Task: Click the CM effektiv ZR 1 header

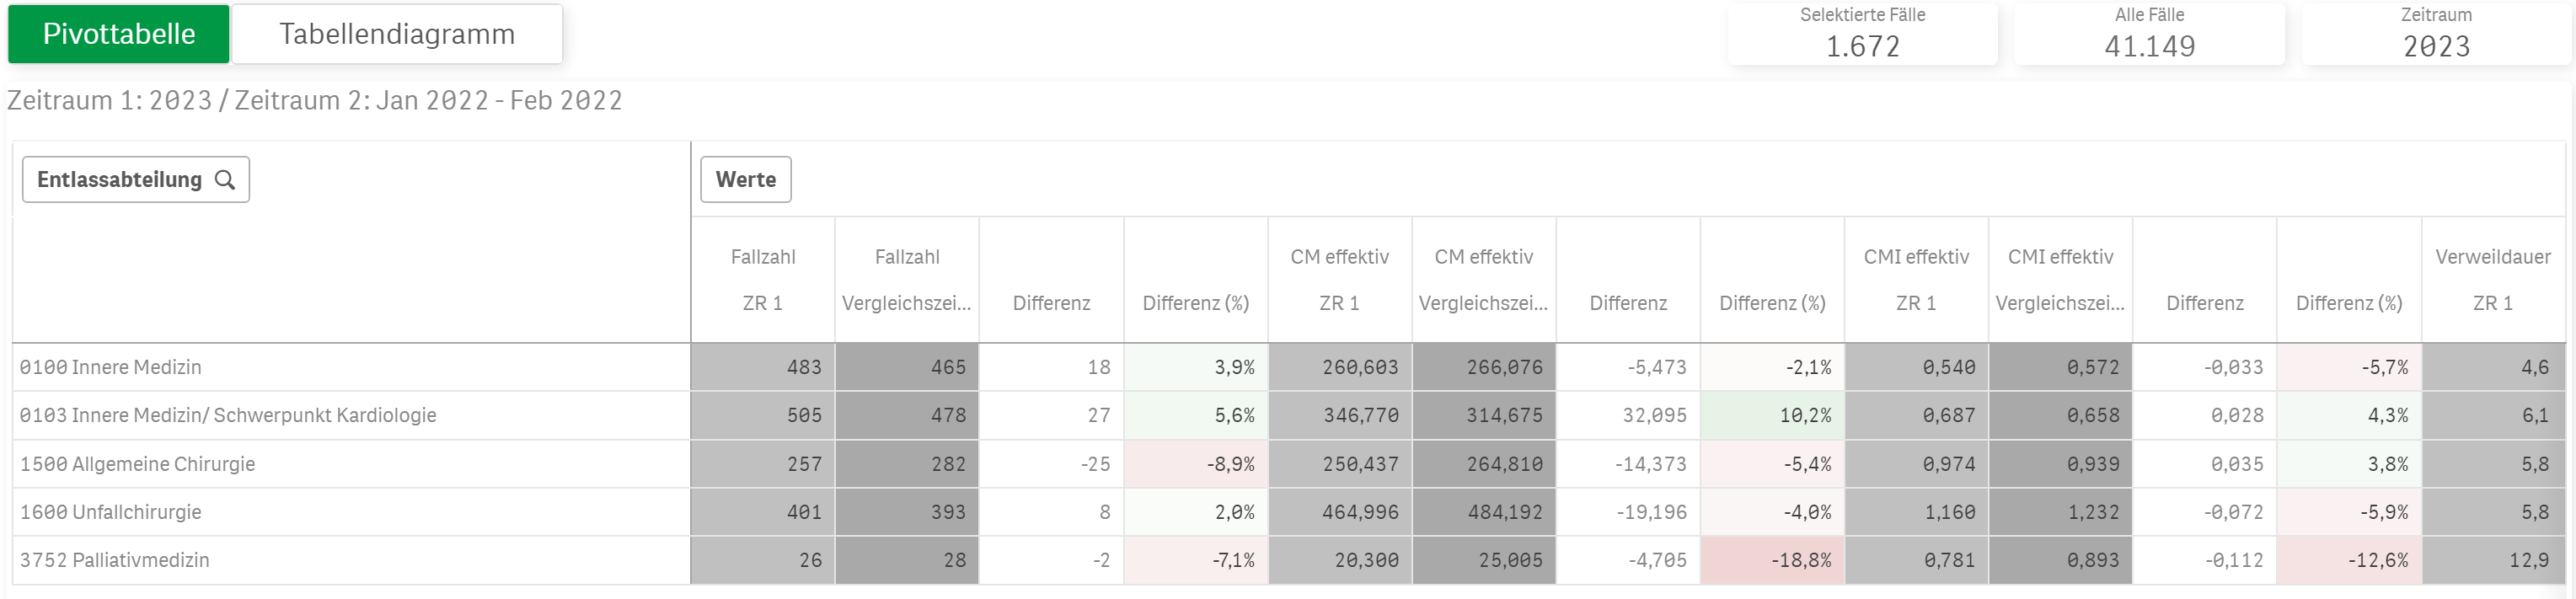Action: [1339, 280]
